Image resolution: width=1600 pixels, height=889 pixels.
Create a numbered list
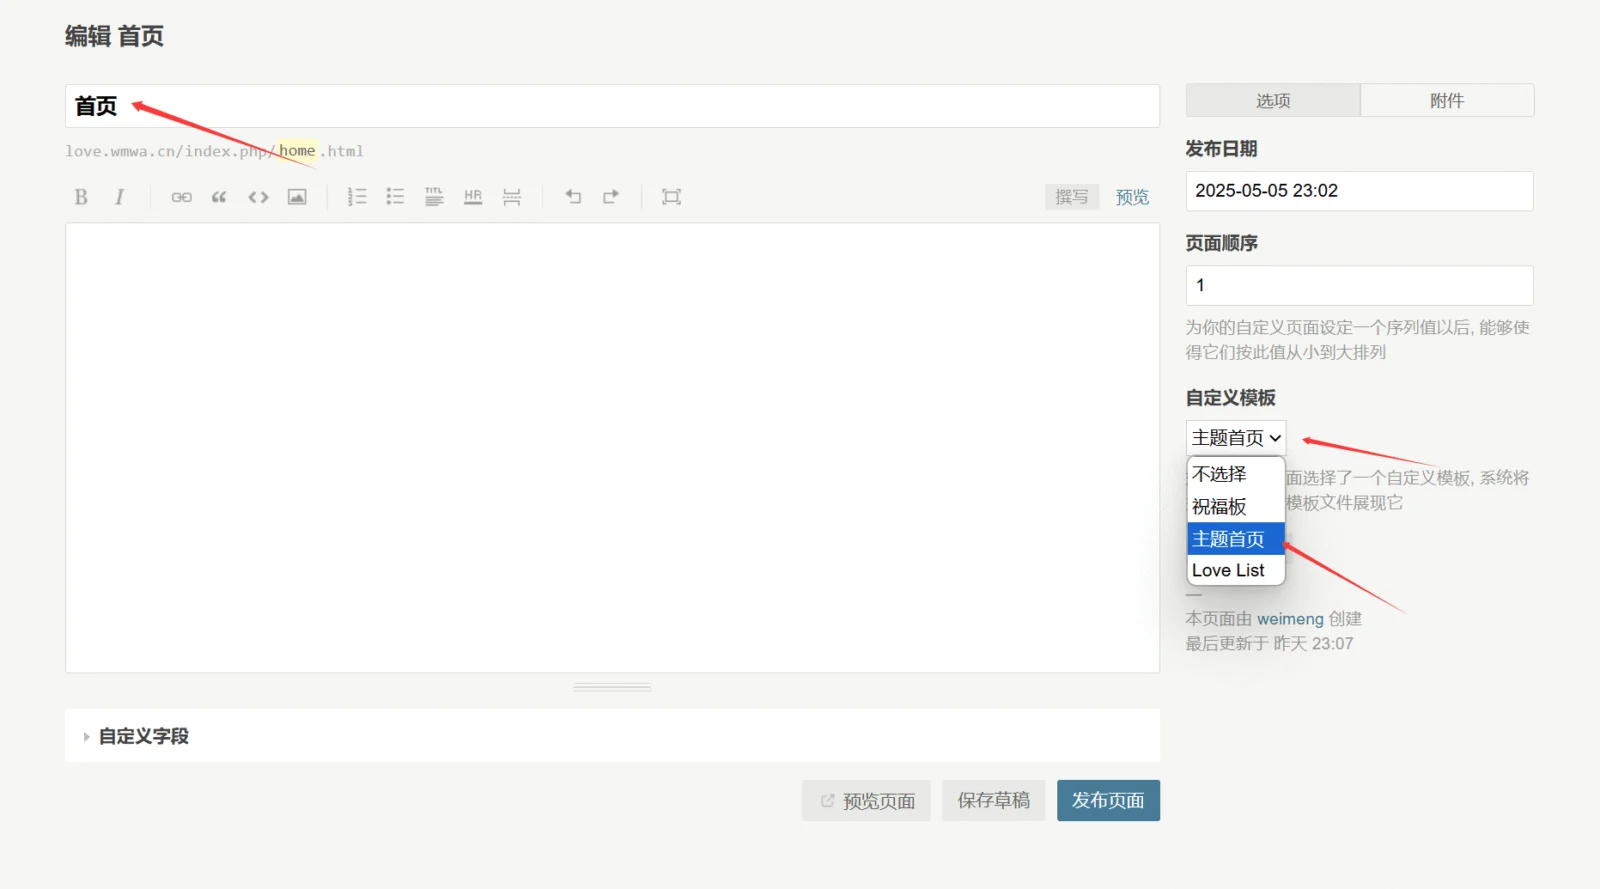click(357, 197)
